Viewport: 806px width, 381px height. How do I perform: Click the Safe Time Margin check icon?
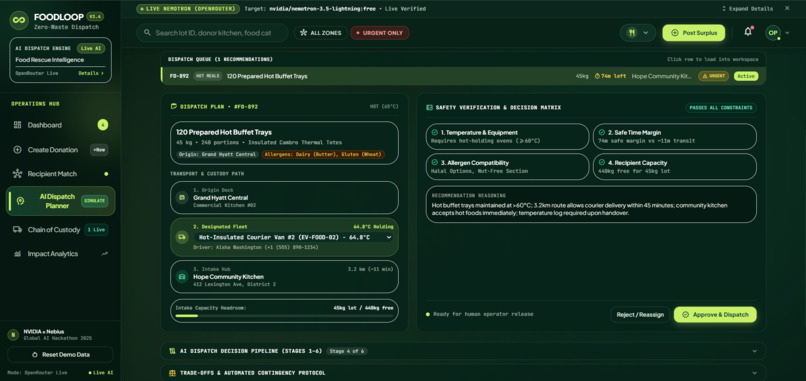pyautogui.click(x=602, y=132)
